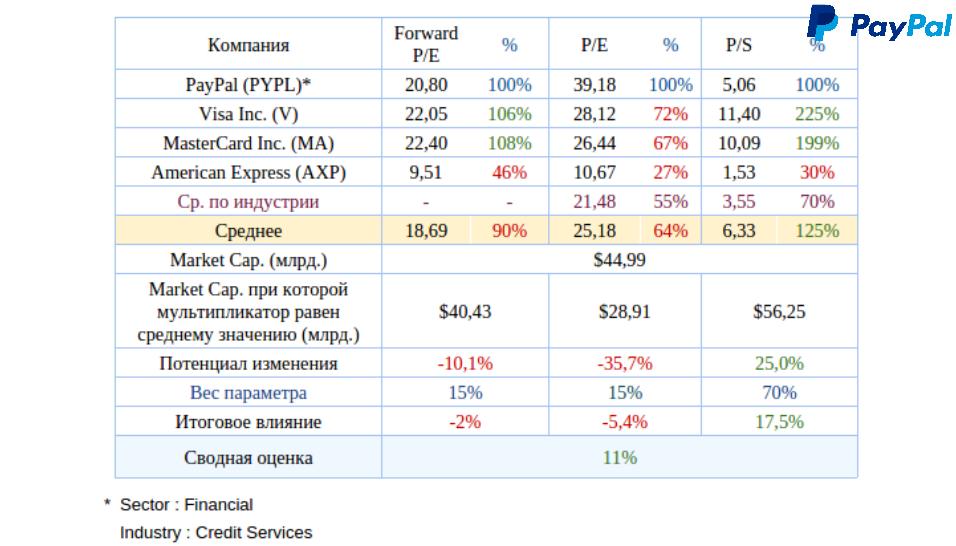Select the -35,7% potential change value
This screenshot has width=956, height=546.
625,364
